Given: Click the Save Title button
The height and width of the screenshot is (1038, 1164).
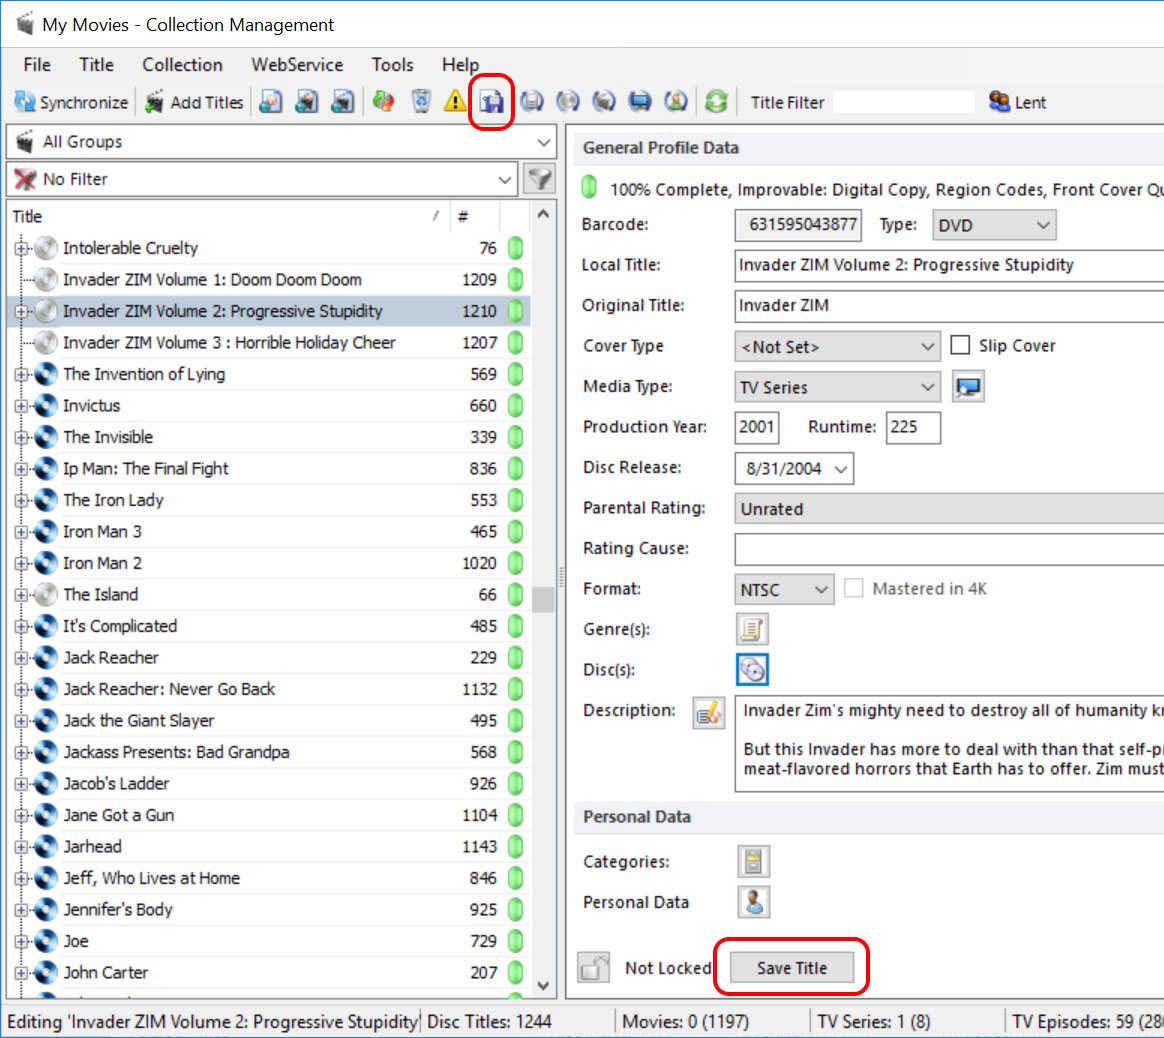Looking at the screenshot, I should (x=791, y=967).
